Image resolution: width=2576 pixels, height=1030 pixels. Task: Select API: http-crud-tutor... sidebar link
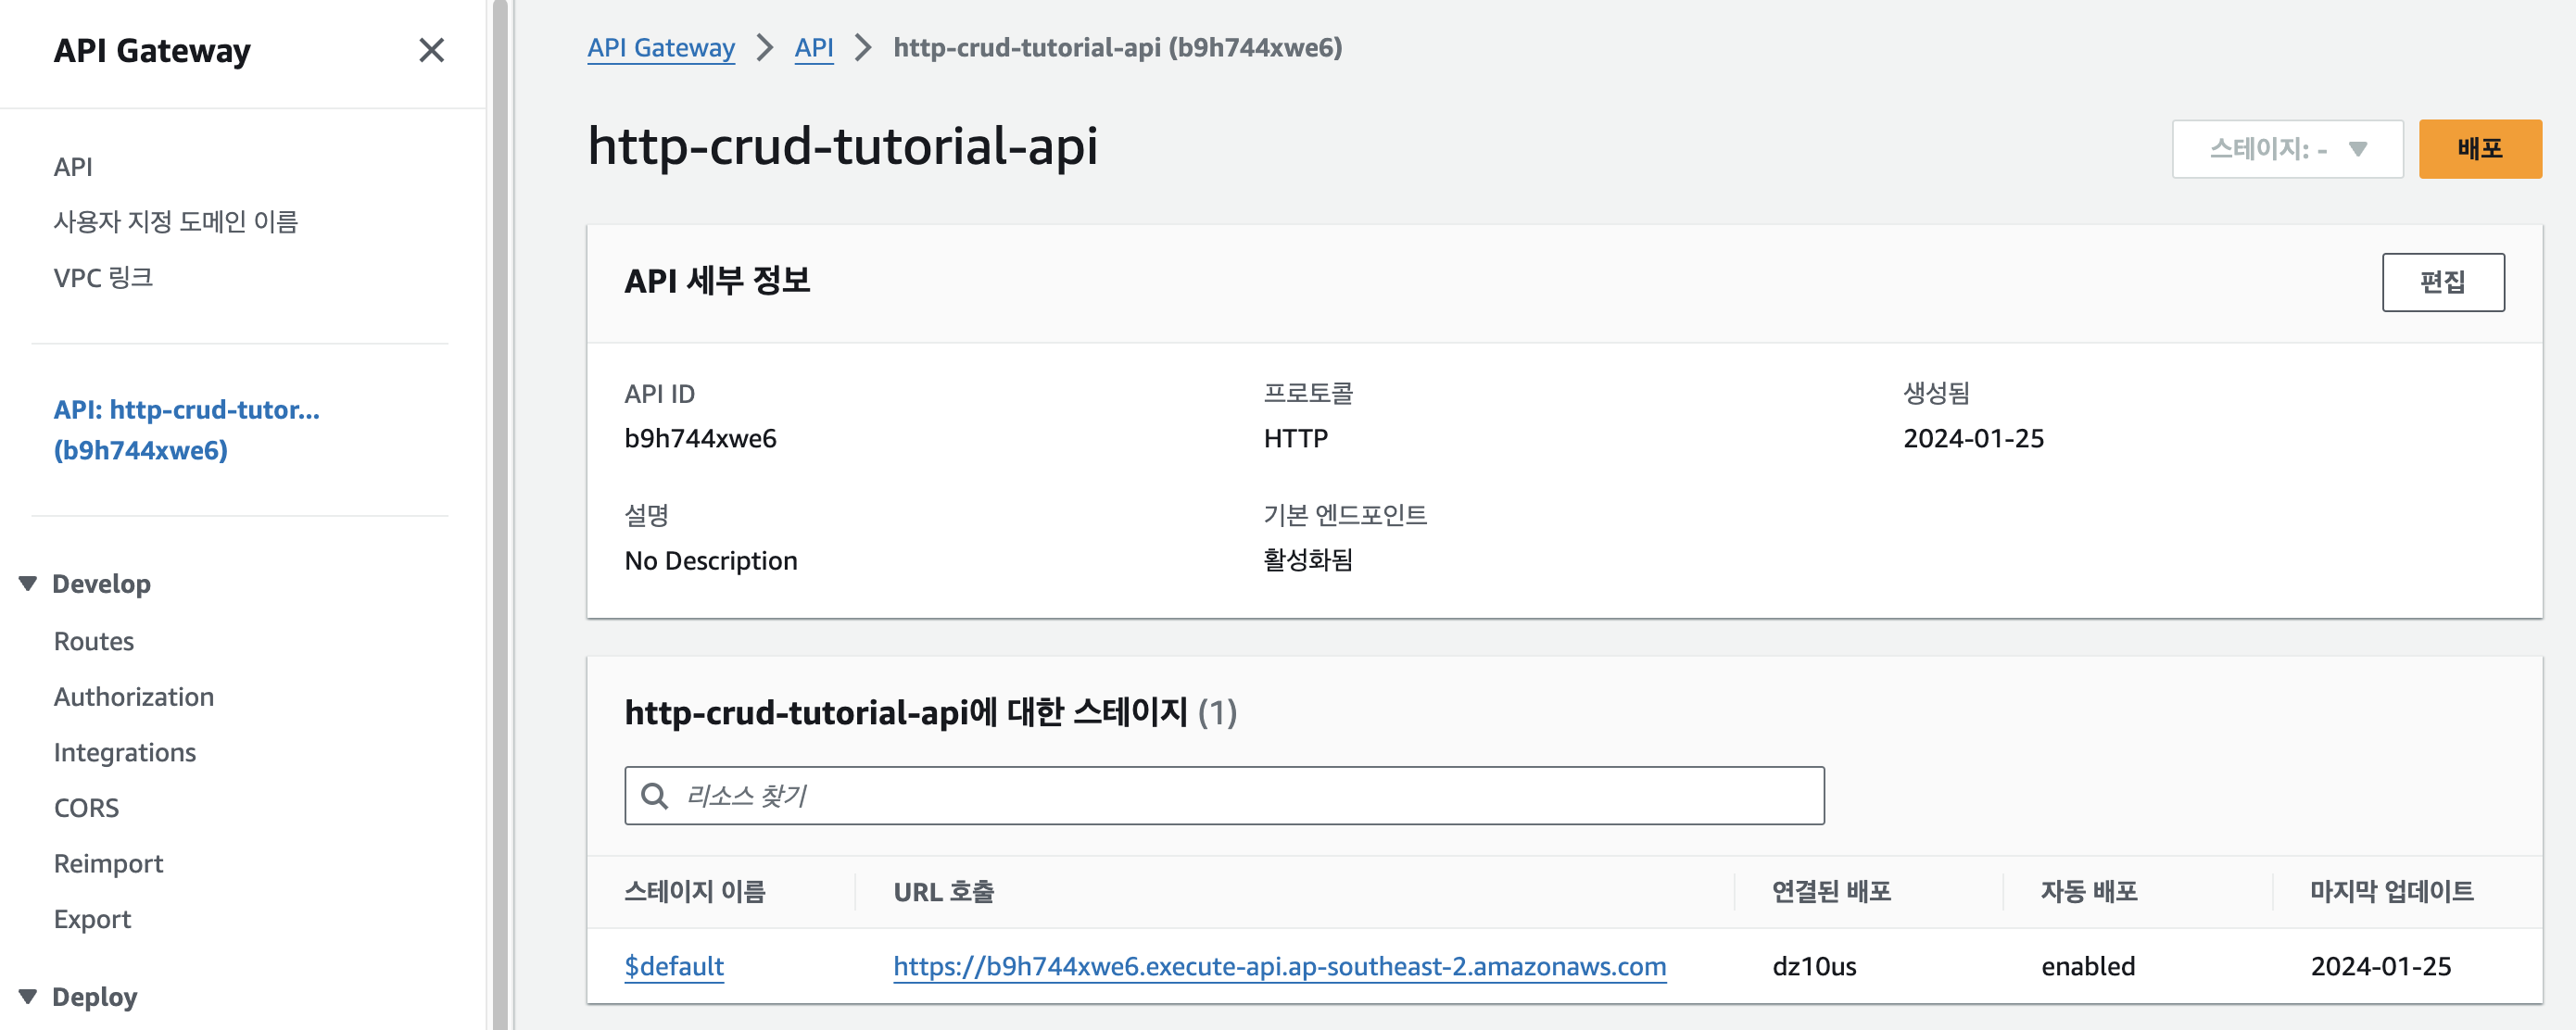tap(187, 429)
